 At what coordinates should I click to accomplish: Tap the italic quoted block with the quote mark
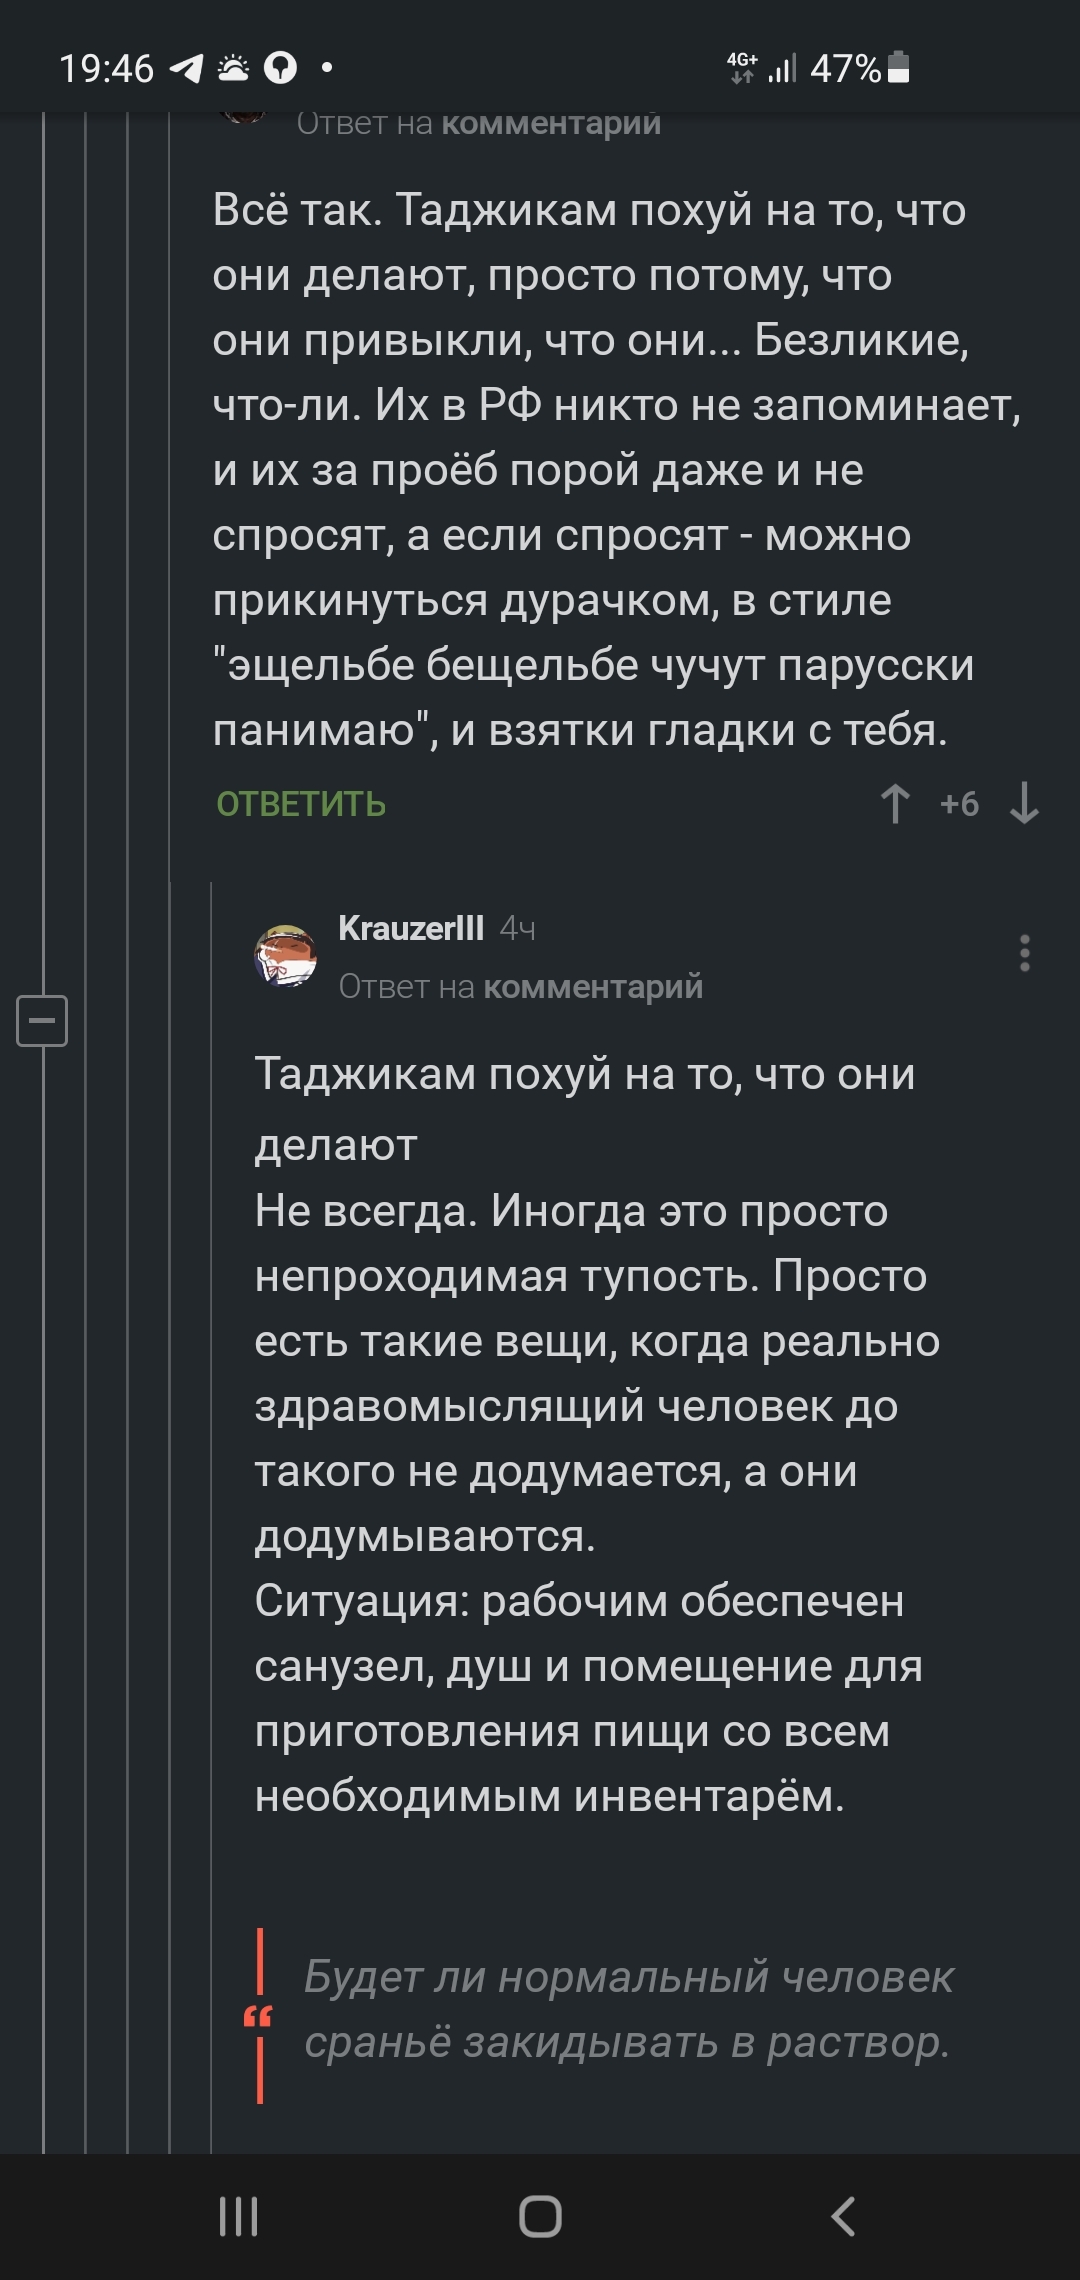(x=626, y=2010)
